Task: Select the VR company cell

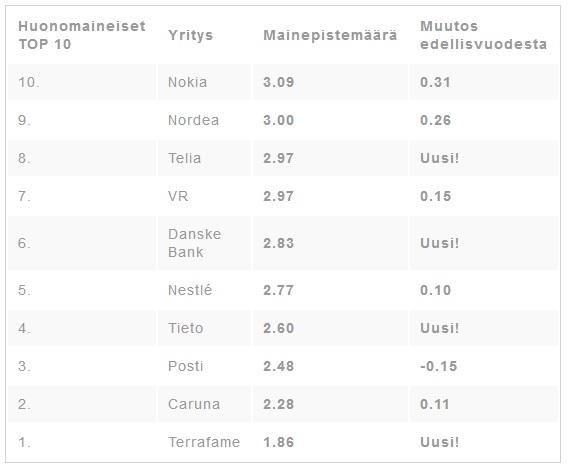Action: [178, 196]
